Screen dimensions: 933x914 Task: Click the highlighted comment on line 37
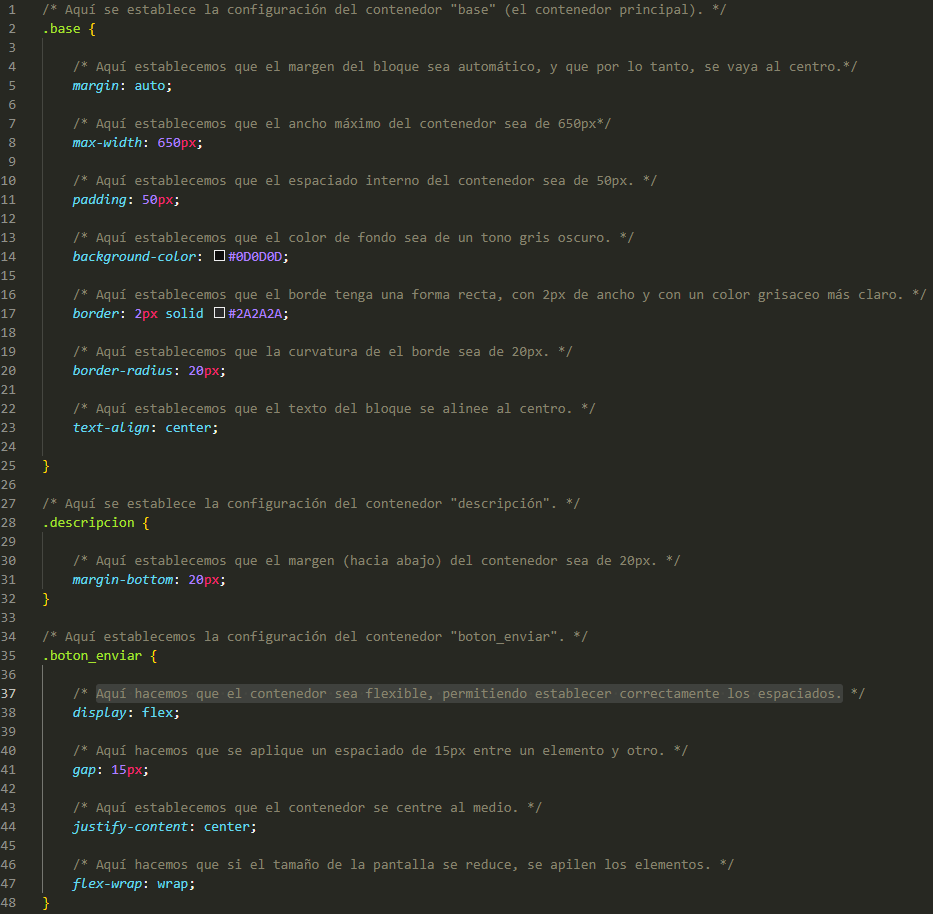tap(469, 694)
